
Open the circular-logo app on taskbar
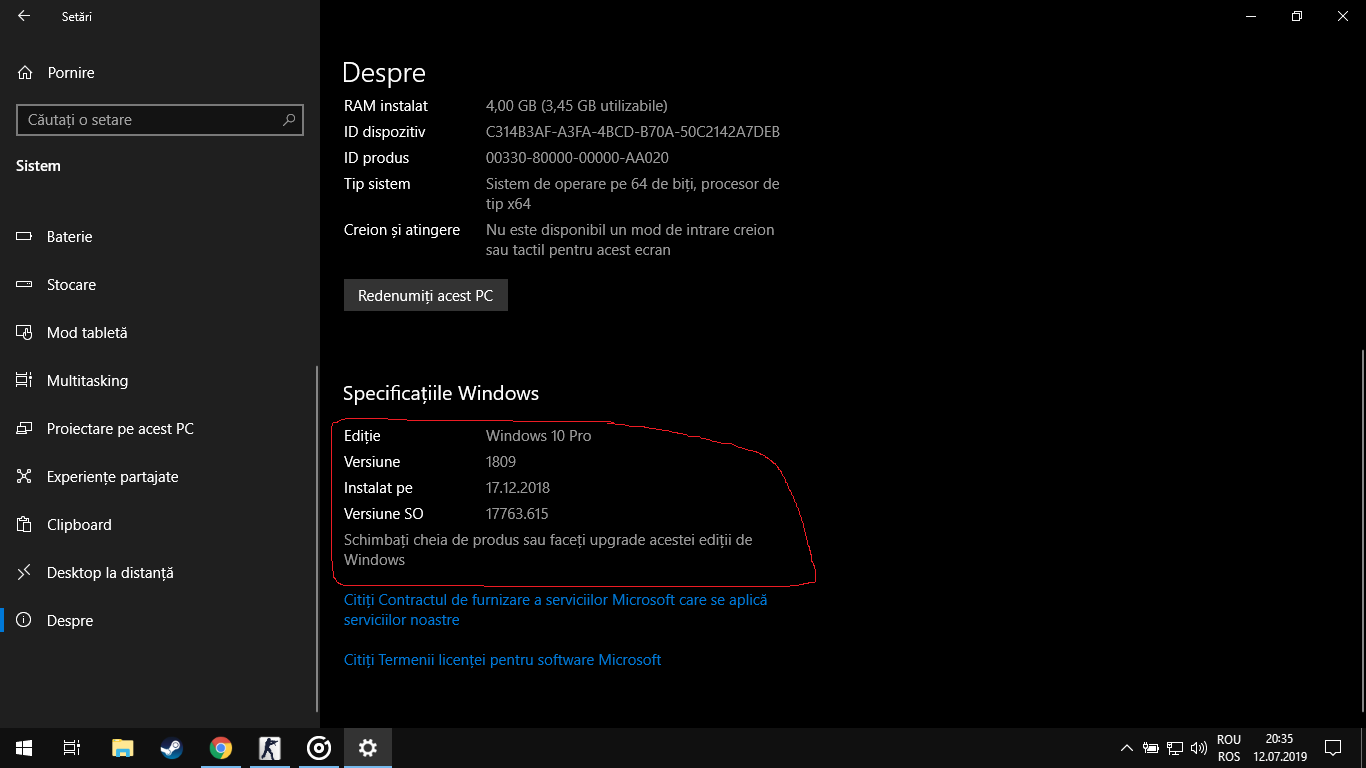tap(318, 748)
